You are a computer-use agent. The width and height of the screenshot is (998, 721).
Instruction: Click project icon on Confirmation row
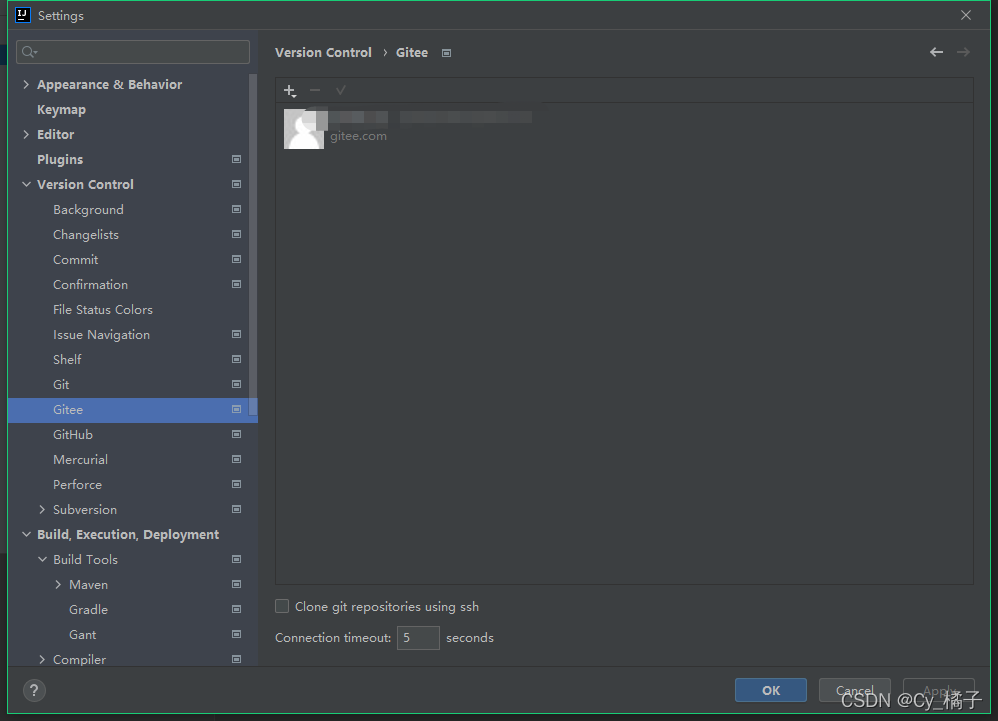[236, 284]
